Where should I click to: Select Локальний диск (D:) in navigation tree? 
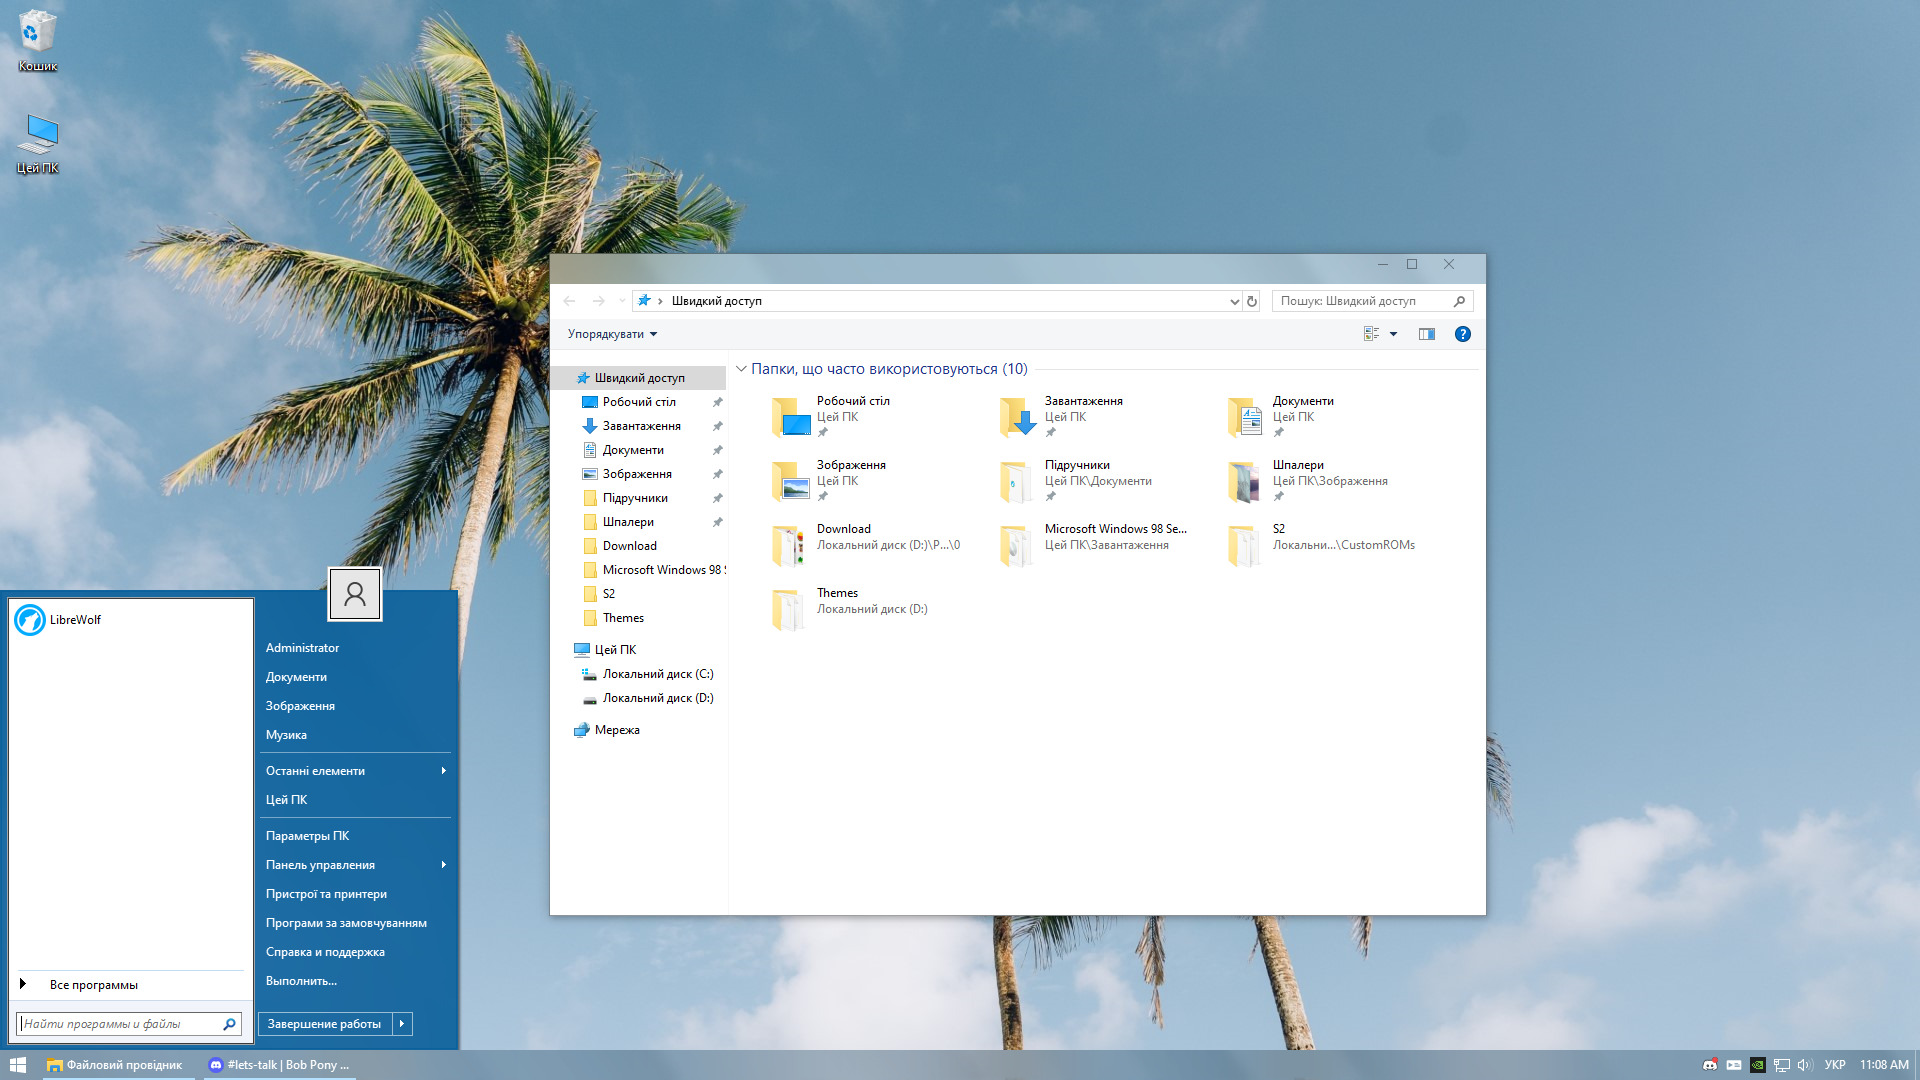(x=657, y=698)
